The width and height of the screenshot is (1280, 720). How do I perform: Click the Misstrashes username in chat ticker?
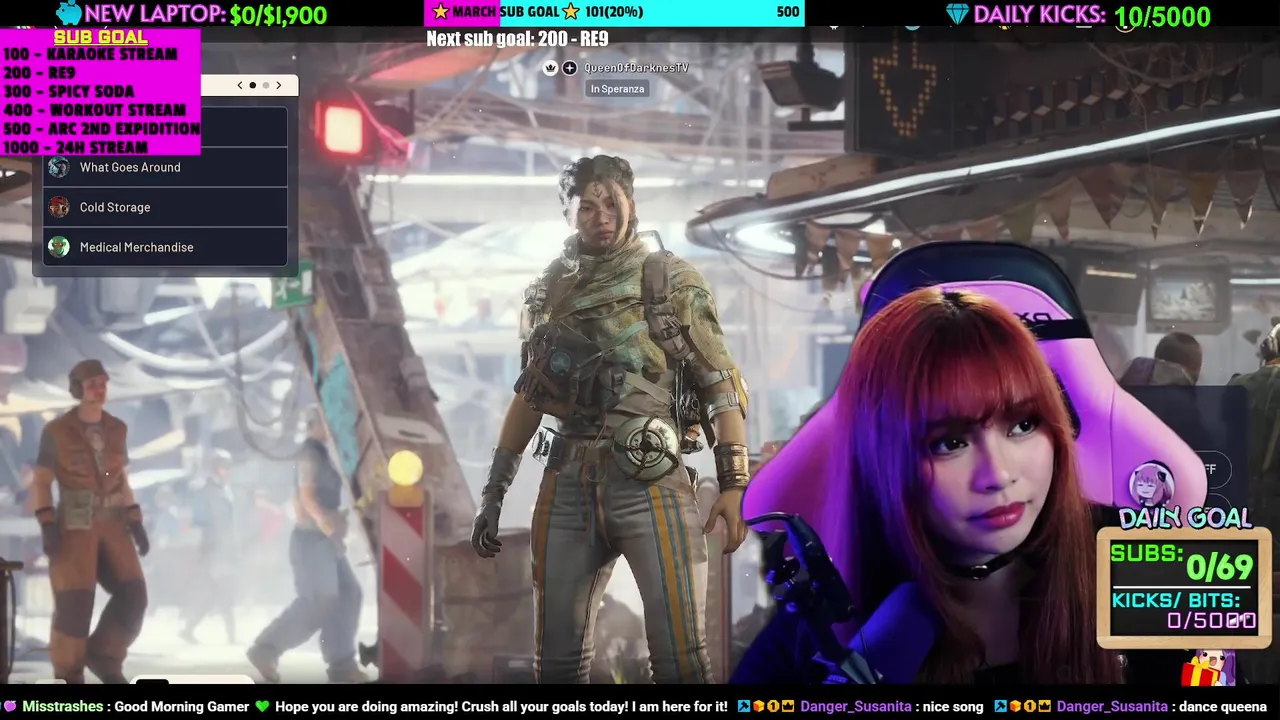[x=63, y=707]
